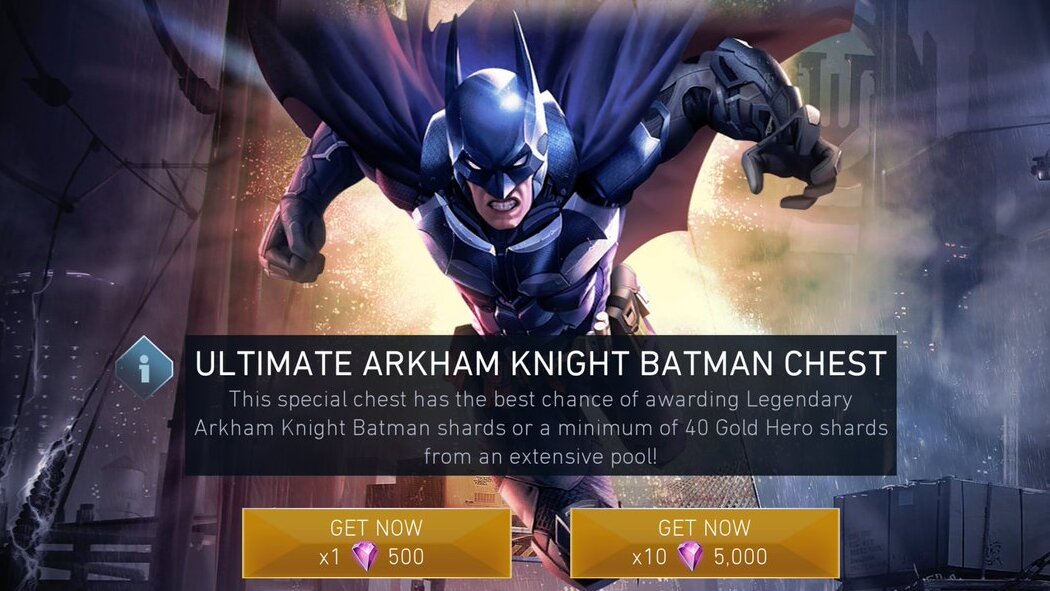The height and width of the screenshot is (591, 1050).
Task: Click the stacked crates in the background
Action: [941, 529]
